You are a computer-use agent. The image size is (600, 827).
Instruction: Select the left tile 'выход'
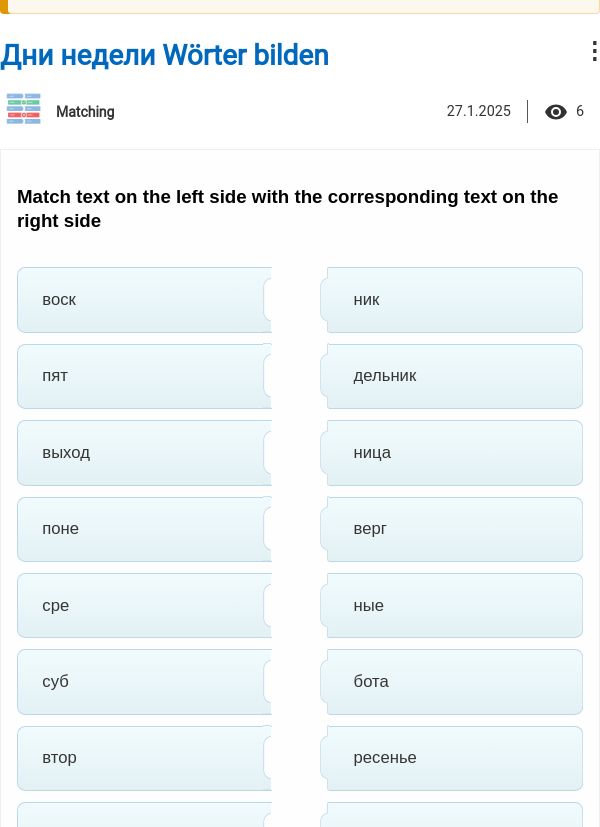(144, 453)
